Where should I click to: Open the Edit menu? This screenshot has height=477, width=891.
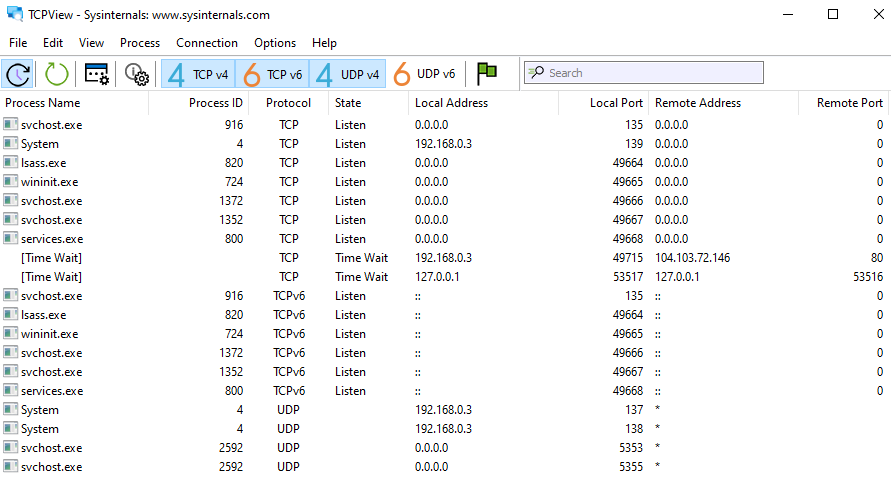(x=53, y=43)
